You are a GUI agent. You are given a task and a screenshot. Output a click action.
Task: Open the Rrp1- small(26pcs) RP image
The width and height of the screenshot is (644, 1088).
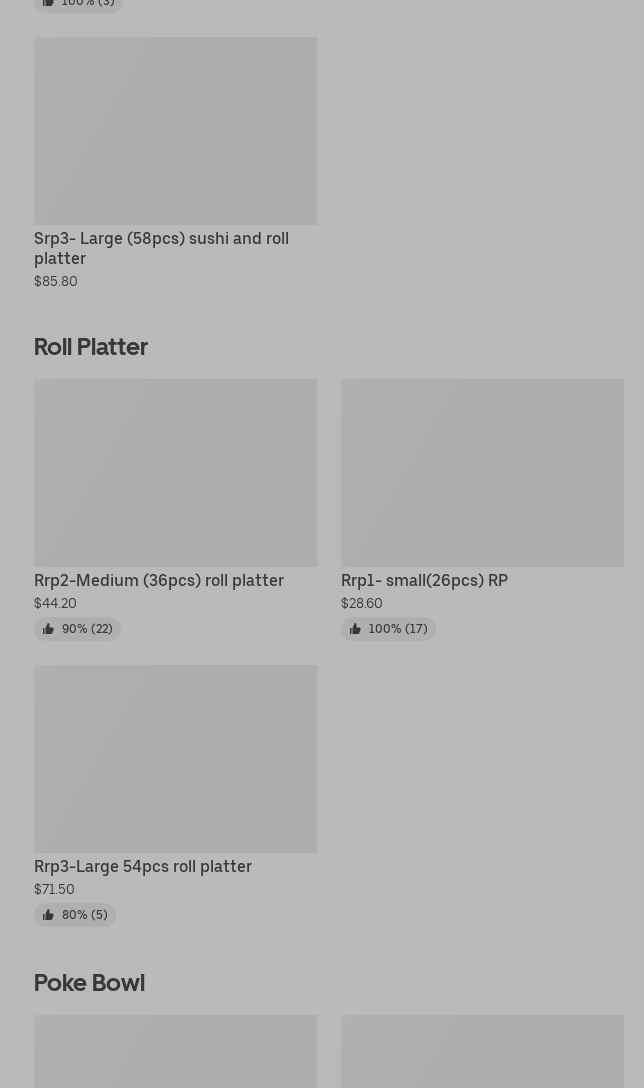pos(482,473)
